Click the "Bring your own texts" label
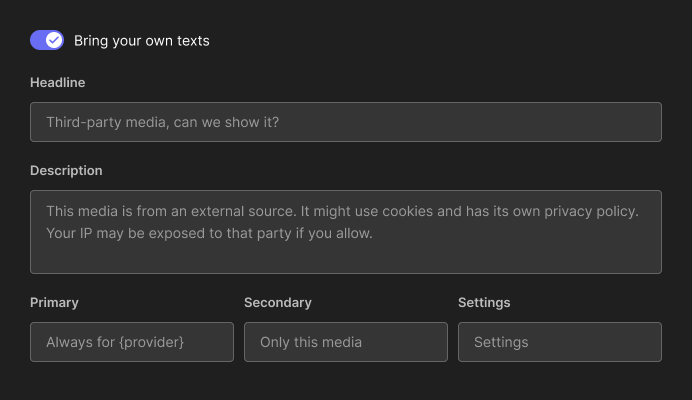 pyautogui.click(x=141, y=41)
